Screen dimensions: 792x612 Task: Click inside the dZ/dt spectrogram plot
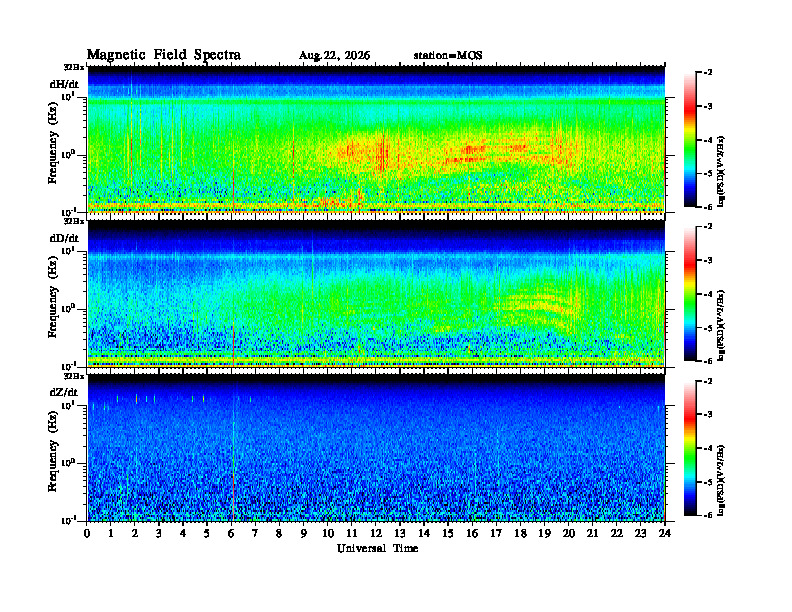point(376,448)
